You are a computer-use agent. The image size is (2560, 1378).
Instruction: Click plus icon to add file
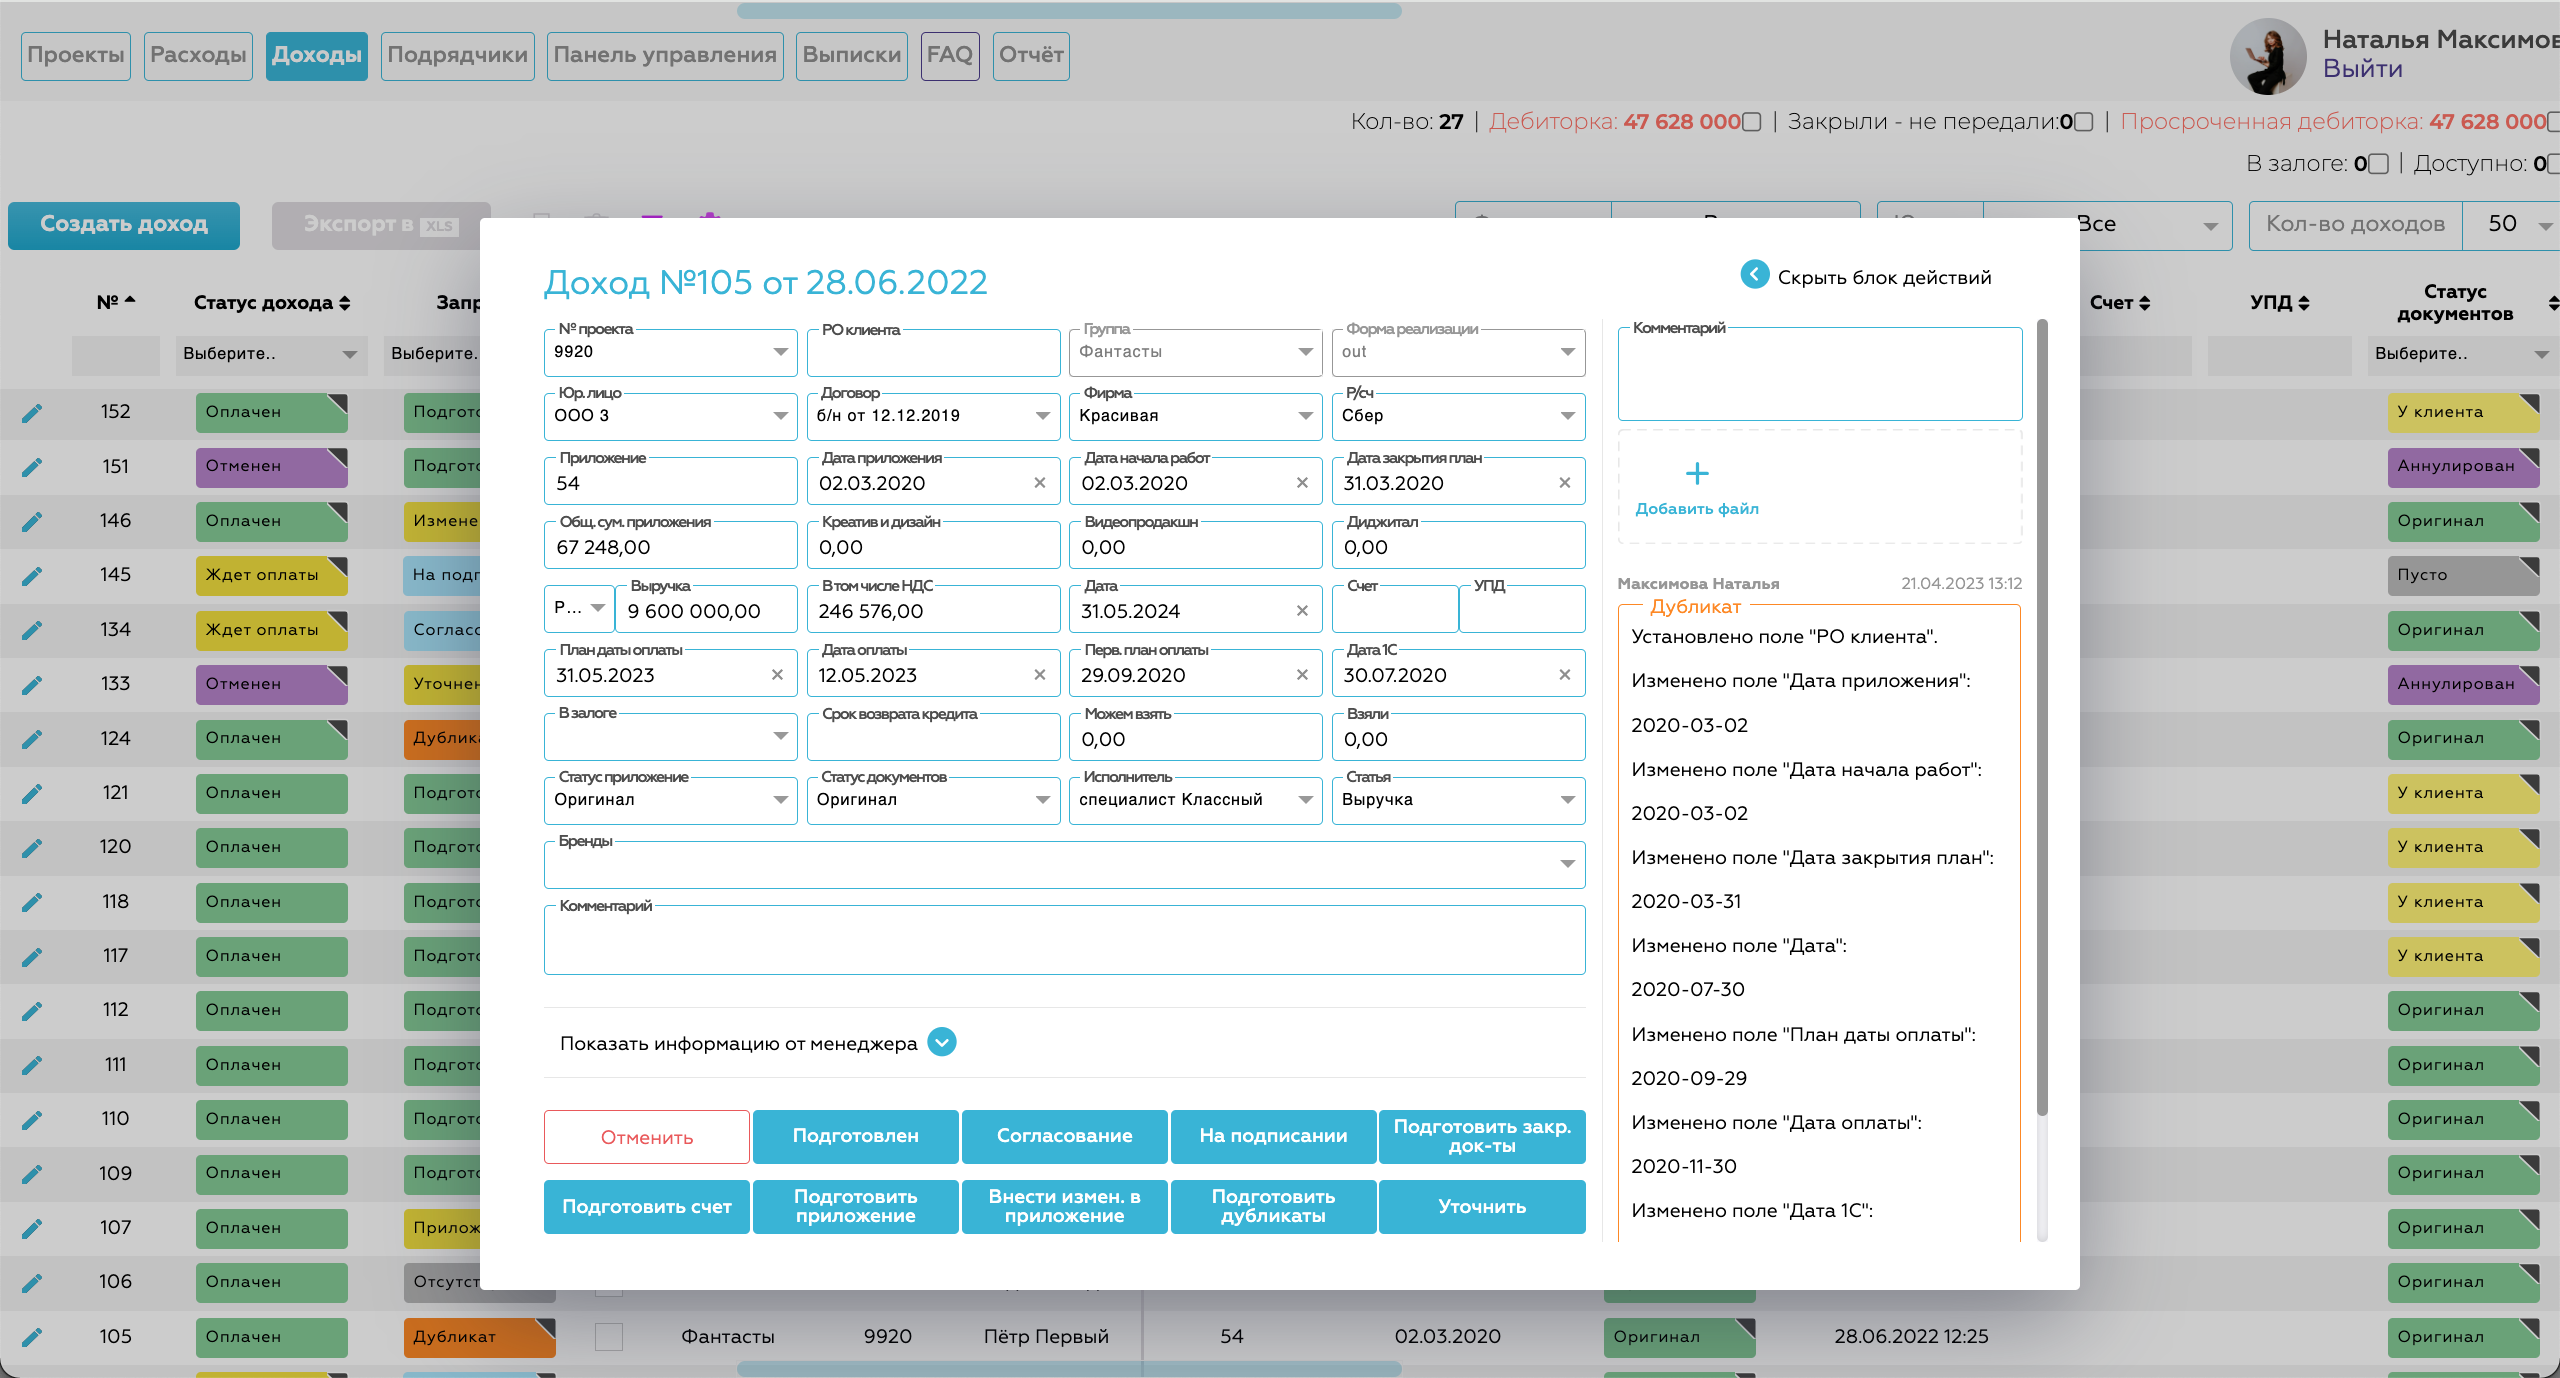(x=1697, y=473)
